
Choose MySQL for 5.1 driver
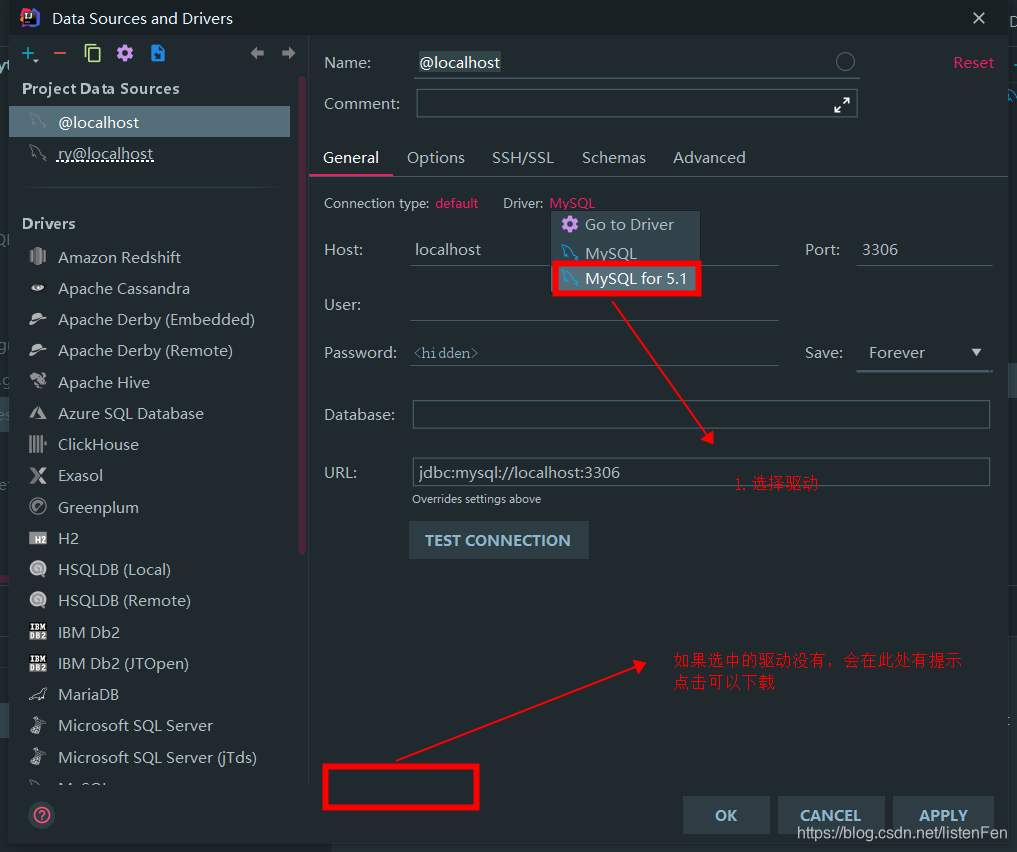coord(626,279)
